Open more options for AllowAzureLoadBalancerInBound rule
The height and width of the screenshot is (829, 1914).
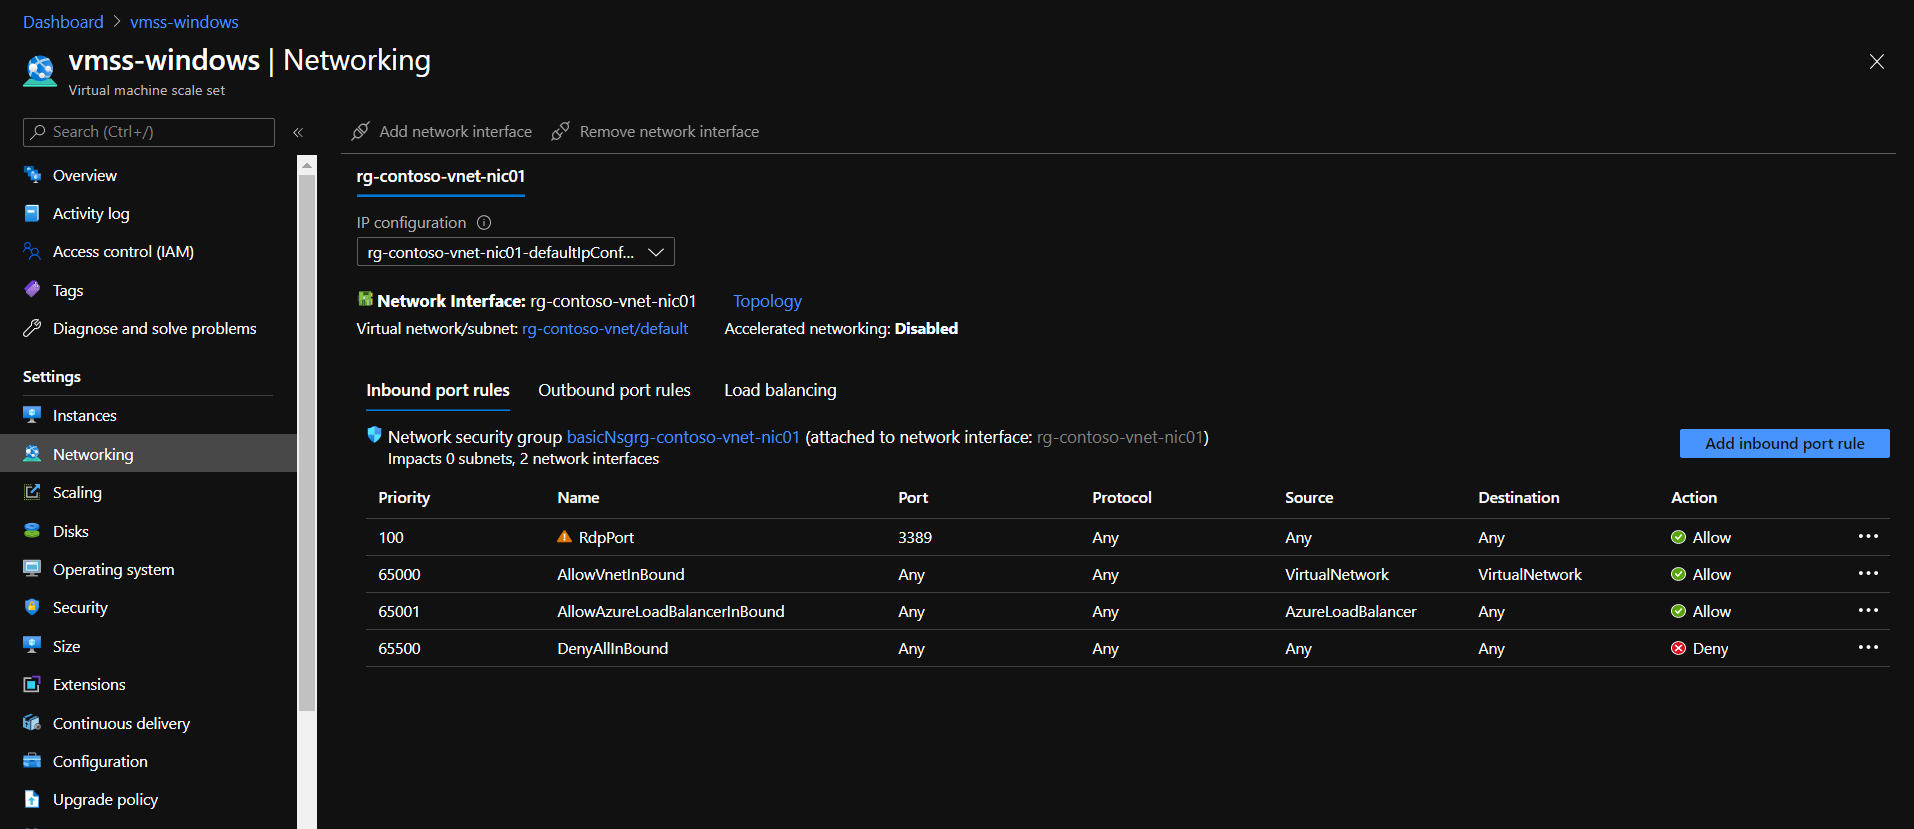[x=1868, y=611]
